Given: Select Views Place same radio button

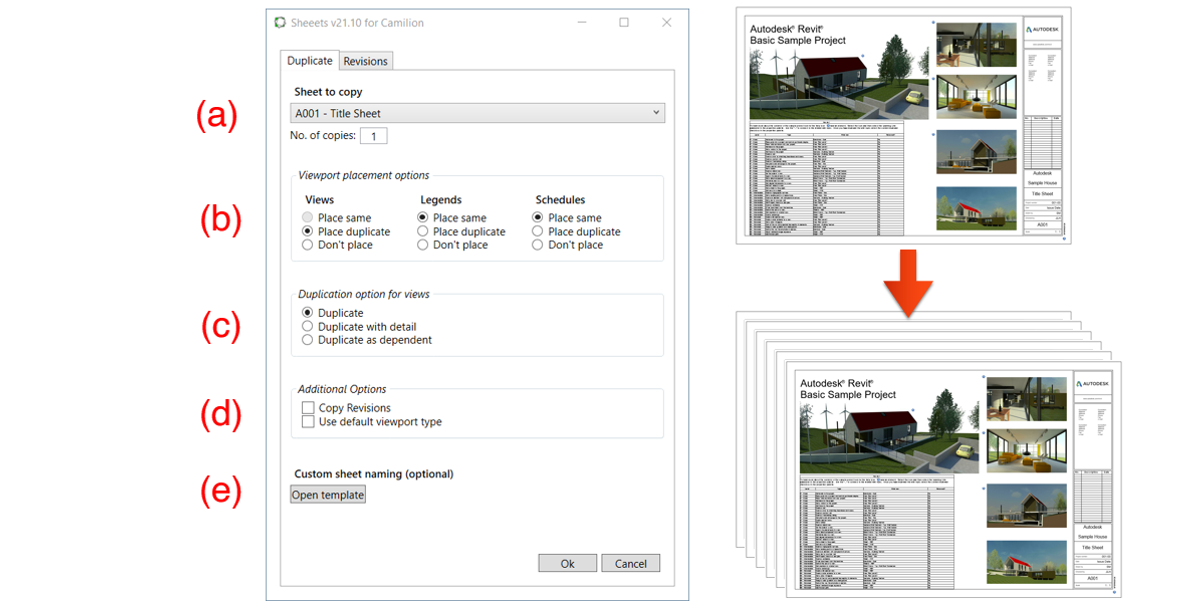Looking at the screenshot, I should coord(308,218).
